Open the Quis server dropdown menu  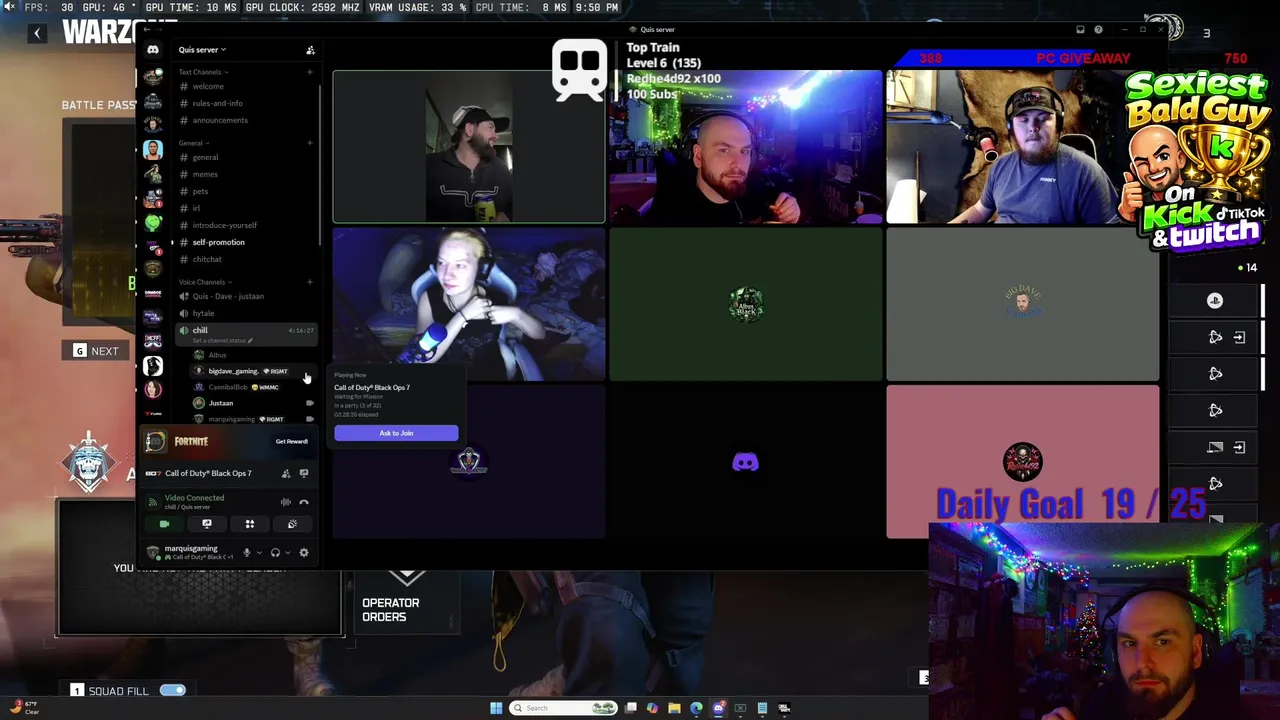point(202,50)
